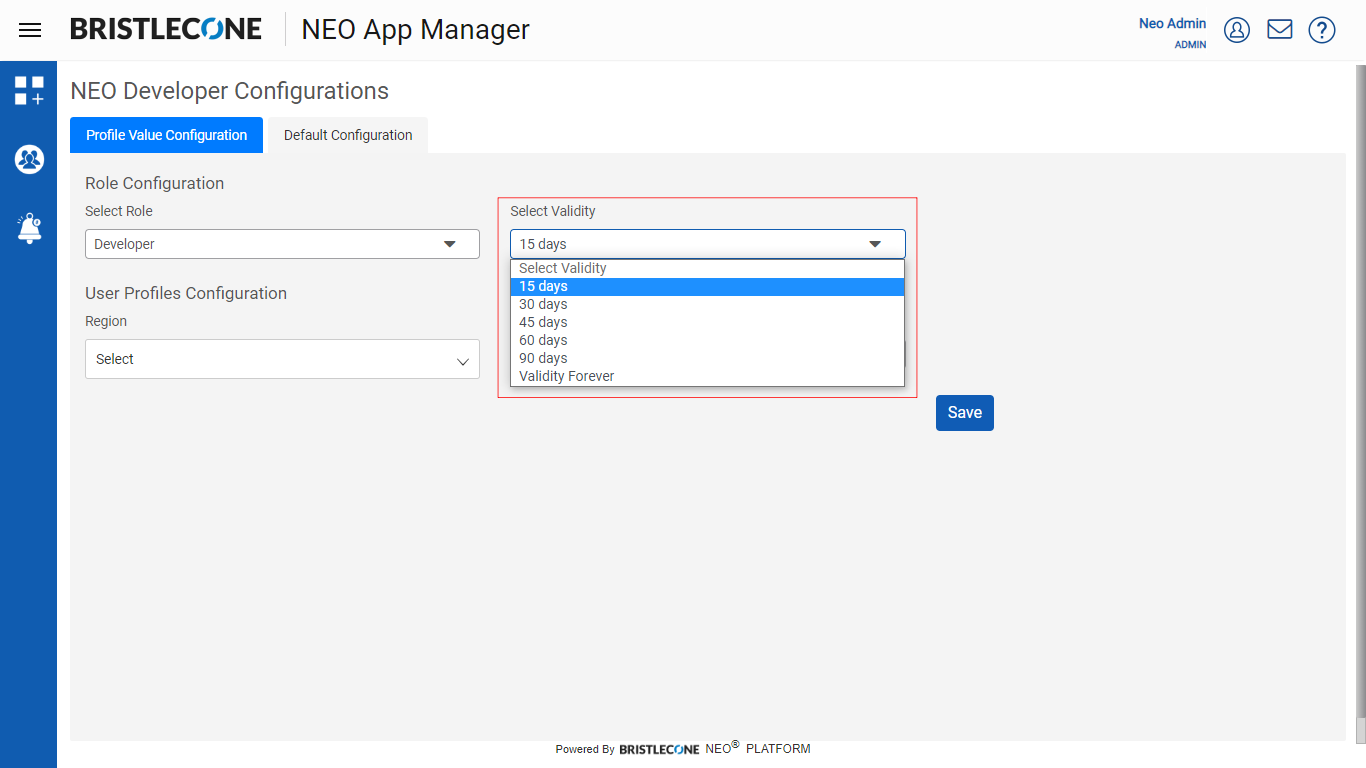Open the hamburger navigation menu
The height and width of the screenshot is (768, 1366).
pyautogui.click(x=30, y=30)
